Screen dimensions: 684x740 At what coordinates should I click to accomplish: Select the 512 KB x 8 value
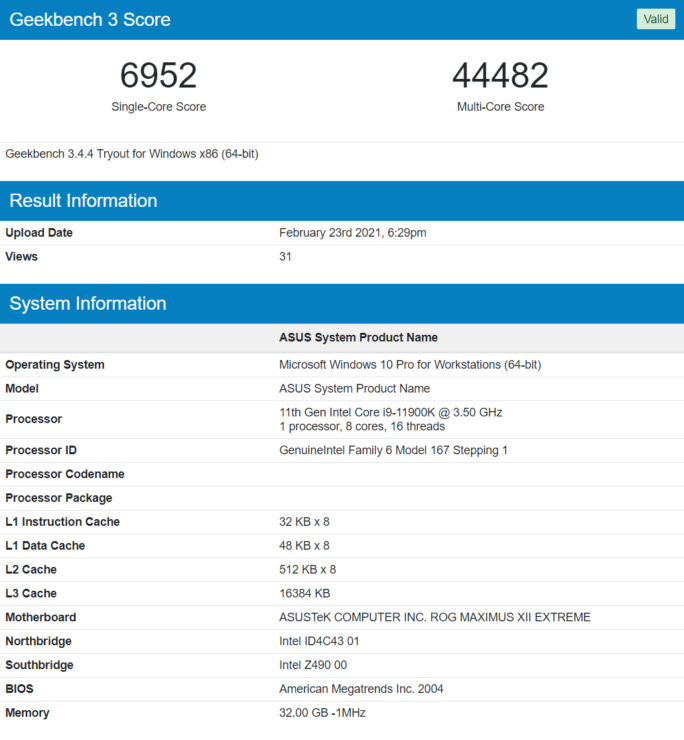point(307,570)
